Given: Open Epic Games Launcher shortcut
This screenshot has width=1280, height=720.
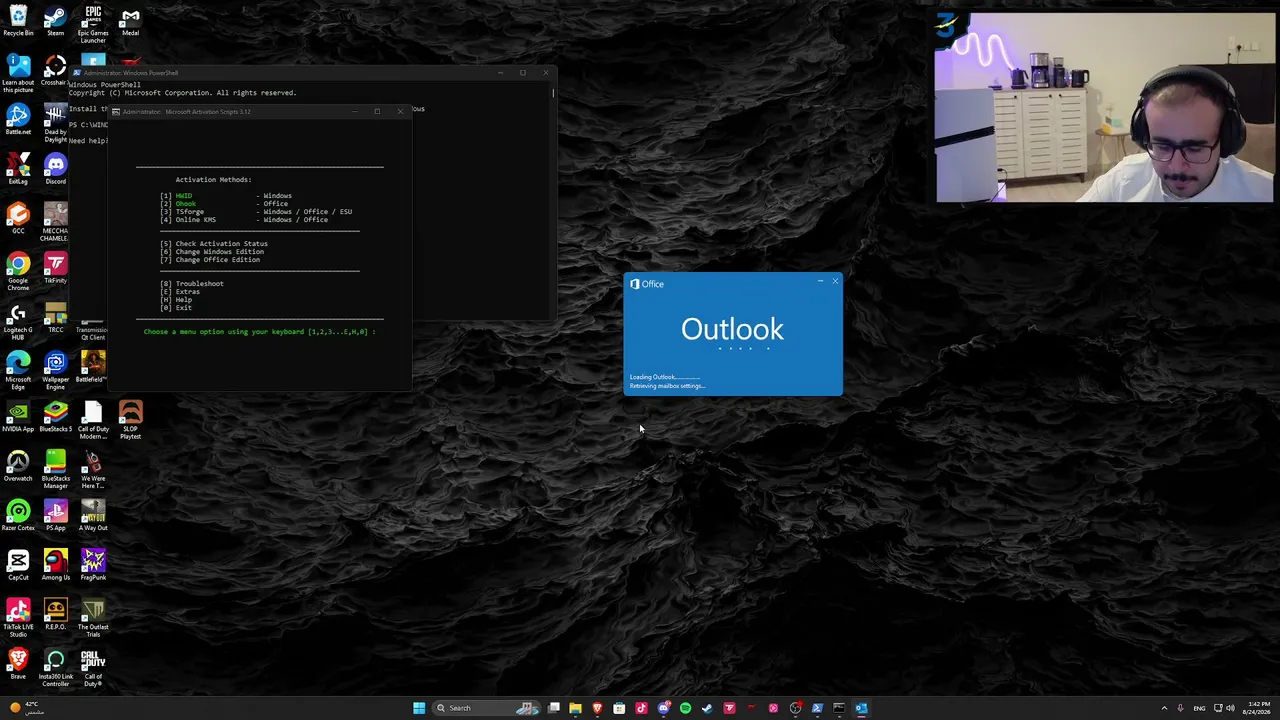Looking at the screenshot, I should click(93, 25).
